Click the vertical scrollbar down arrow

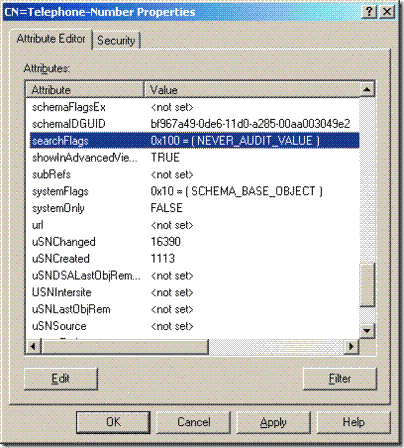coord(367,330)
